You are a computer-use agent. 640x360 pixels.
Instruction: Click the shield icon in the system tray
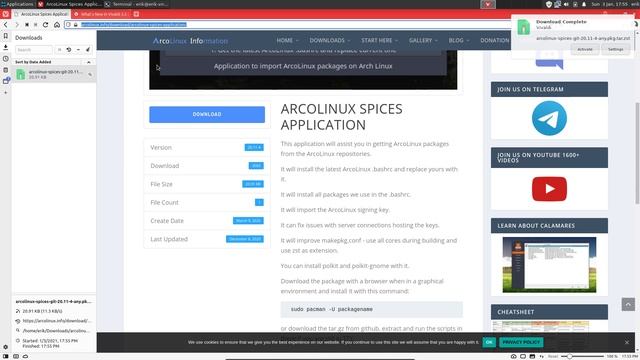coord(549,4)
